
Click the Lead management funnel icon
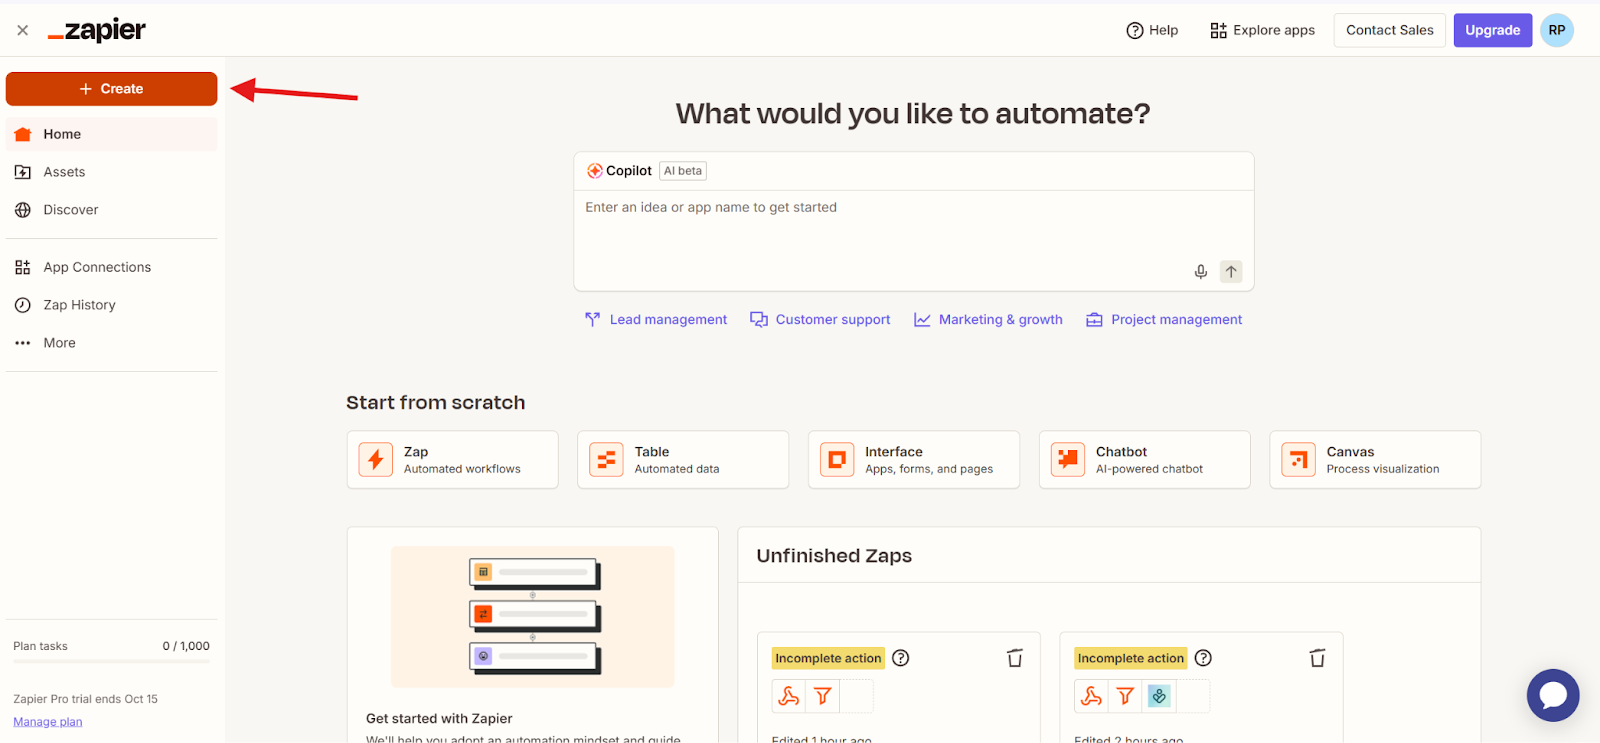pos(593,320)
